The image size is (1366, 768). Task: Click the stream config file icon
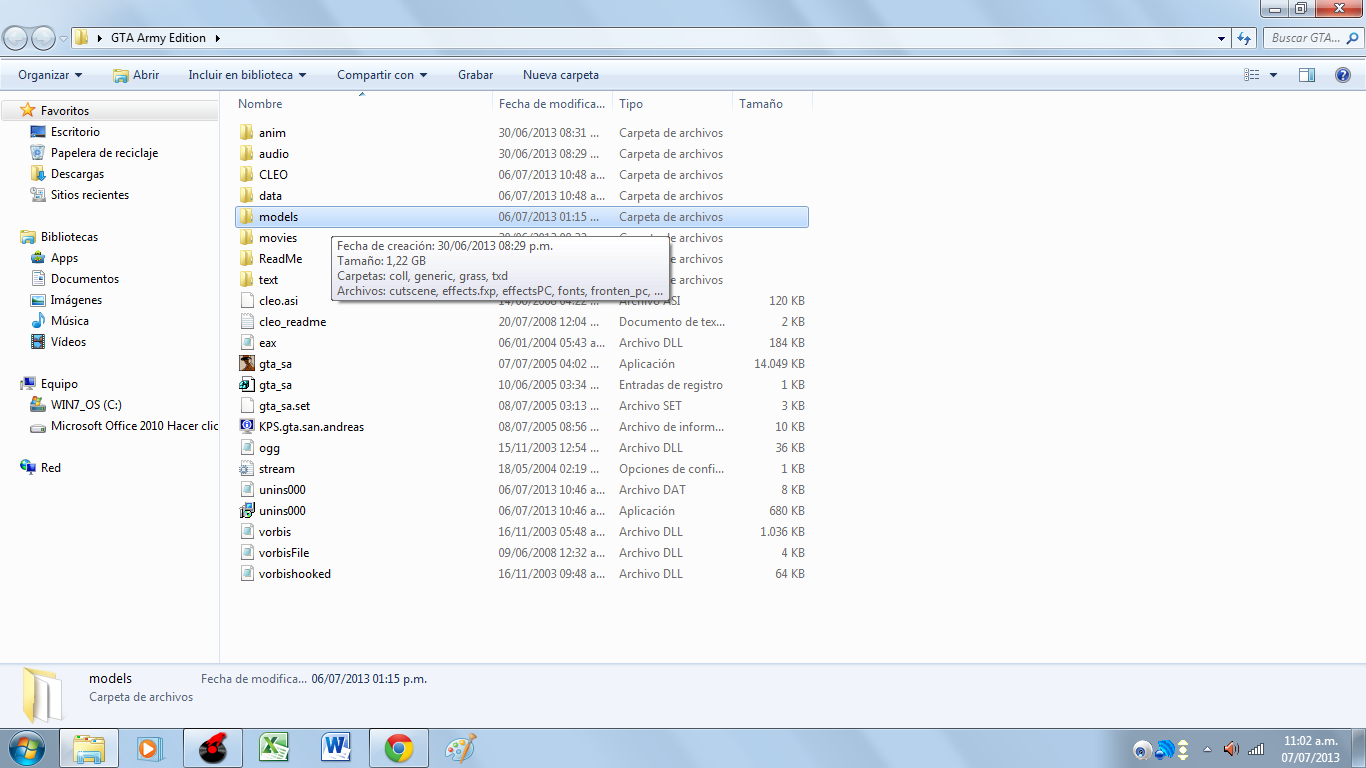point(247,469)
